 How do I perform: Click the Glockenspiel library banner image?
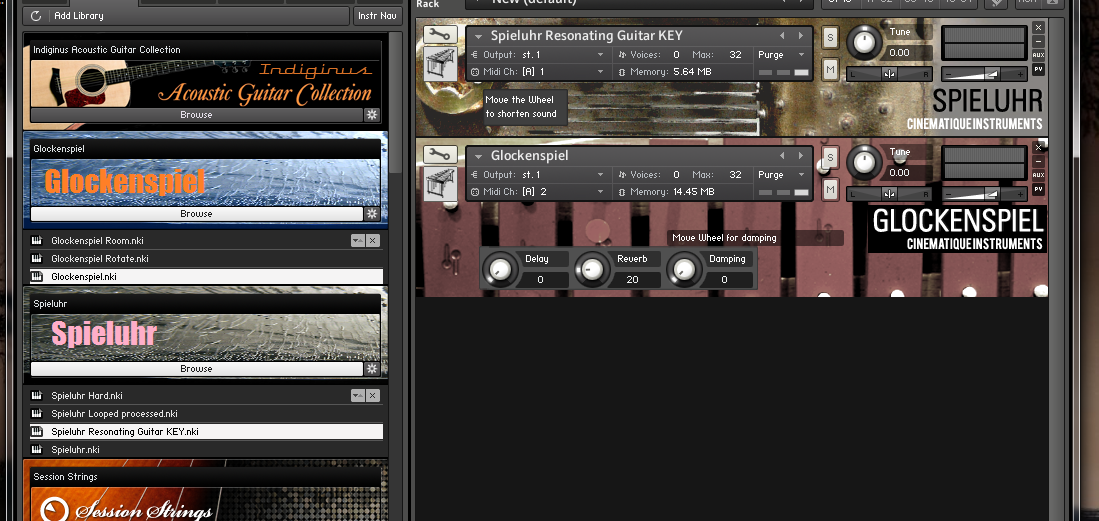[206, 182]
